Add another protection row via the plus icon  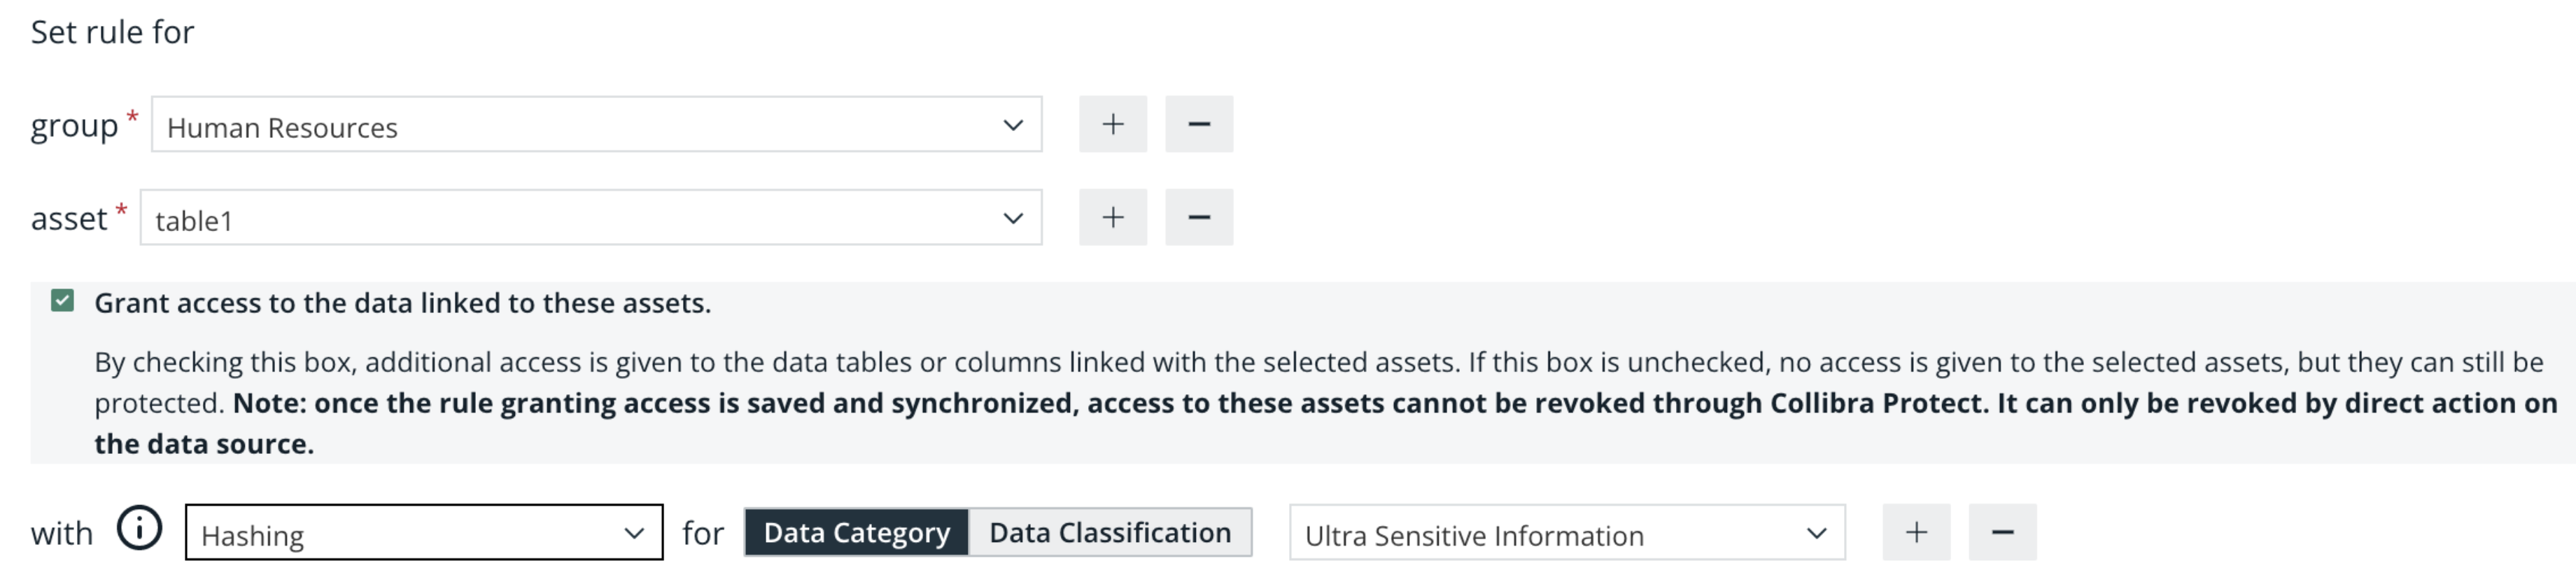point(1916,531)
